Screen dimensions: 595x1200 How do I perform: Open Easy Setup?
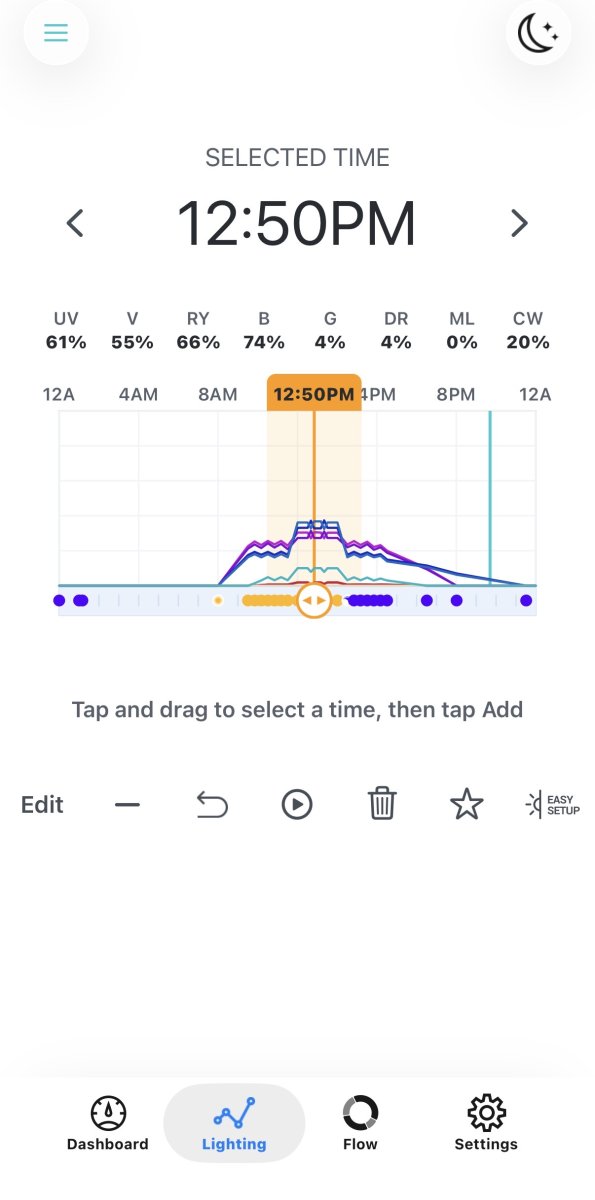(552, 804)
